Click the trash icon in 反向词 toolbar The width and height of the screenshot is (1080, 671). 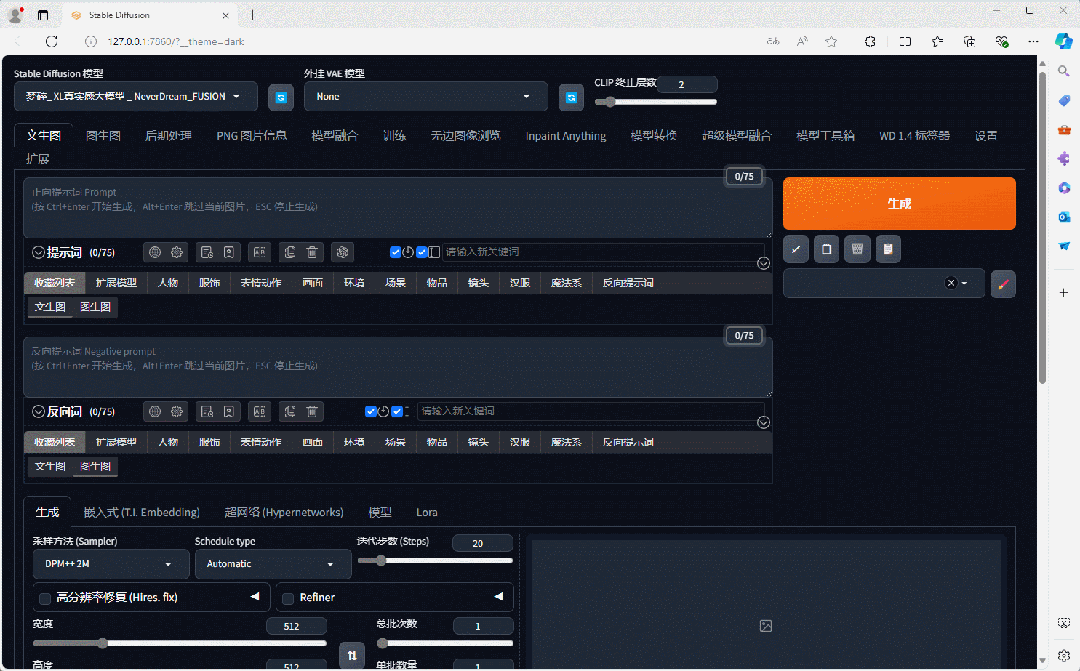(312, 411)
